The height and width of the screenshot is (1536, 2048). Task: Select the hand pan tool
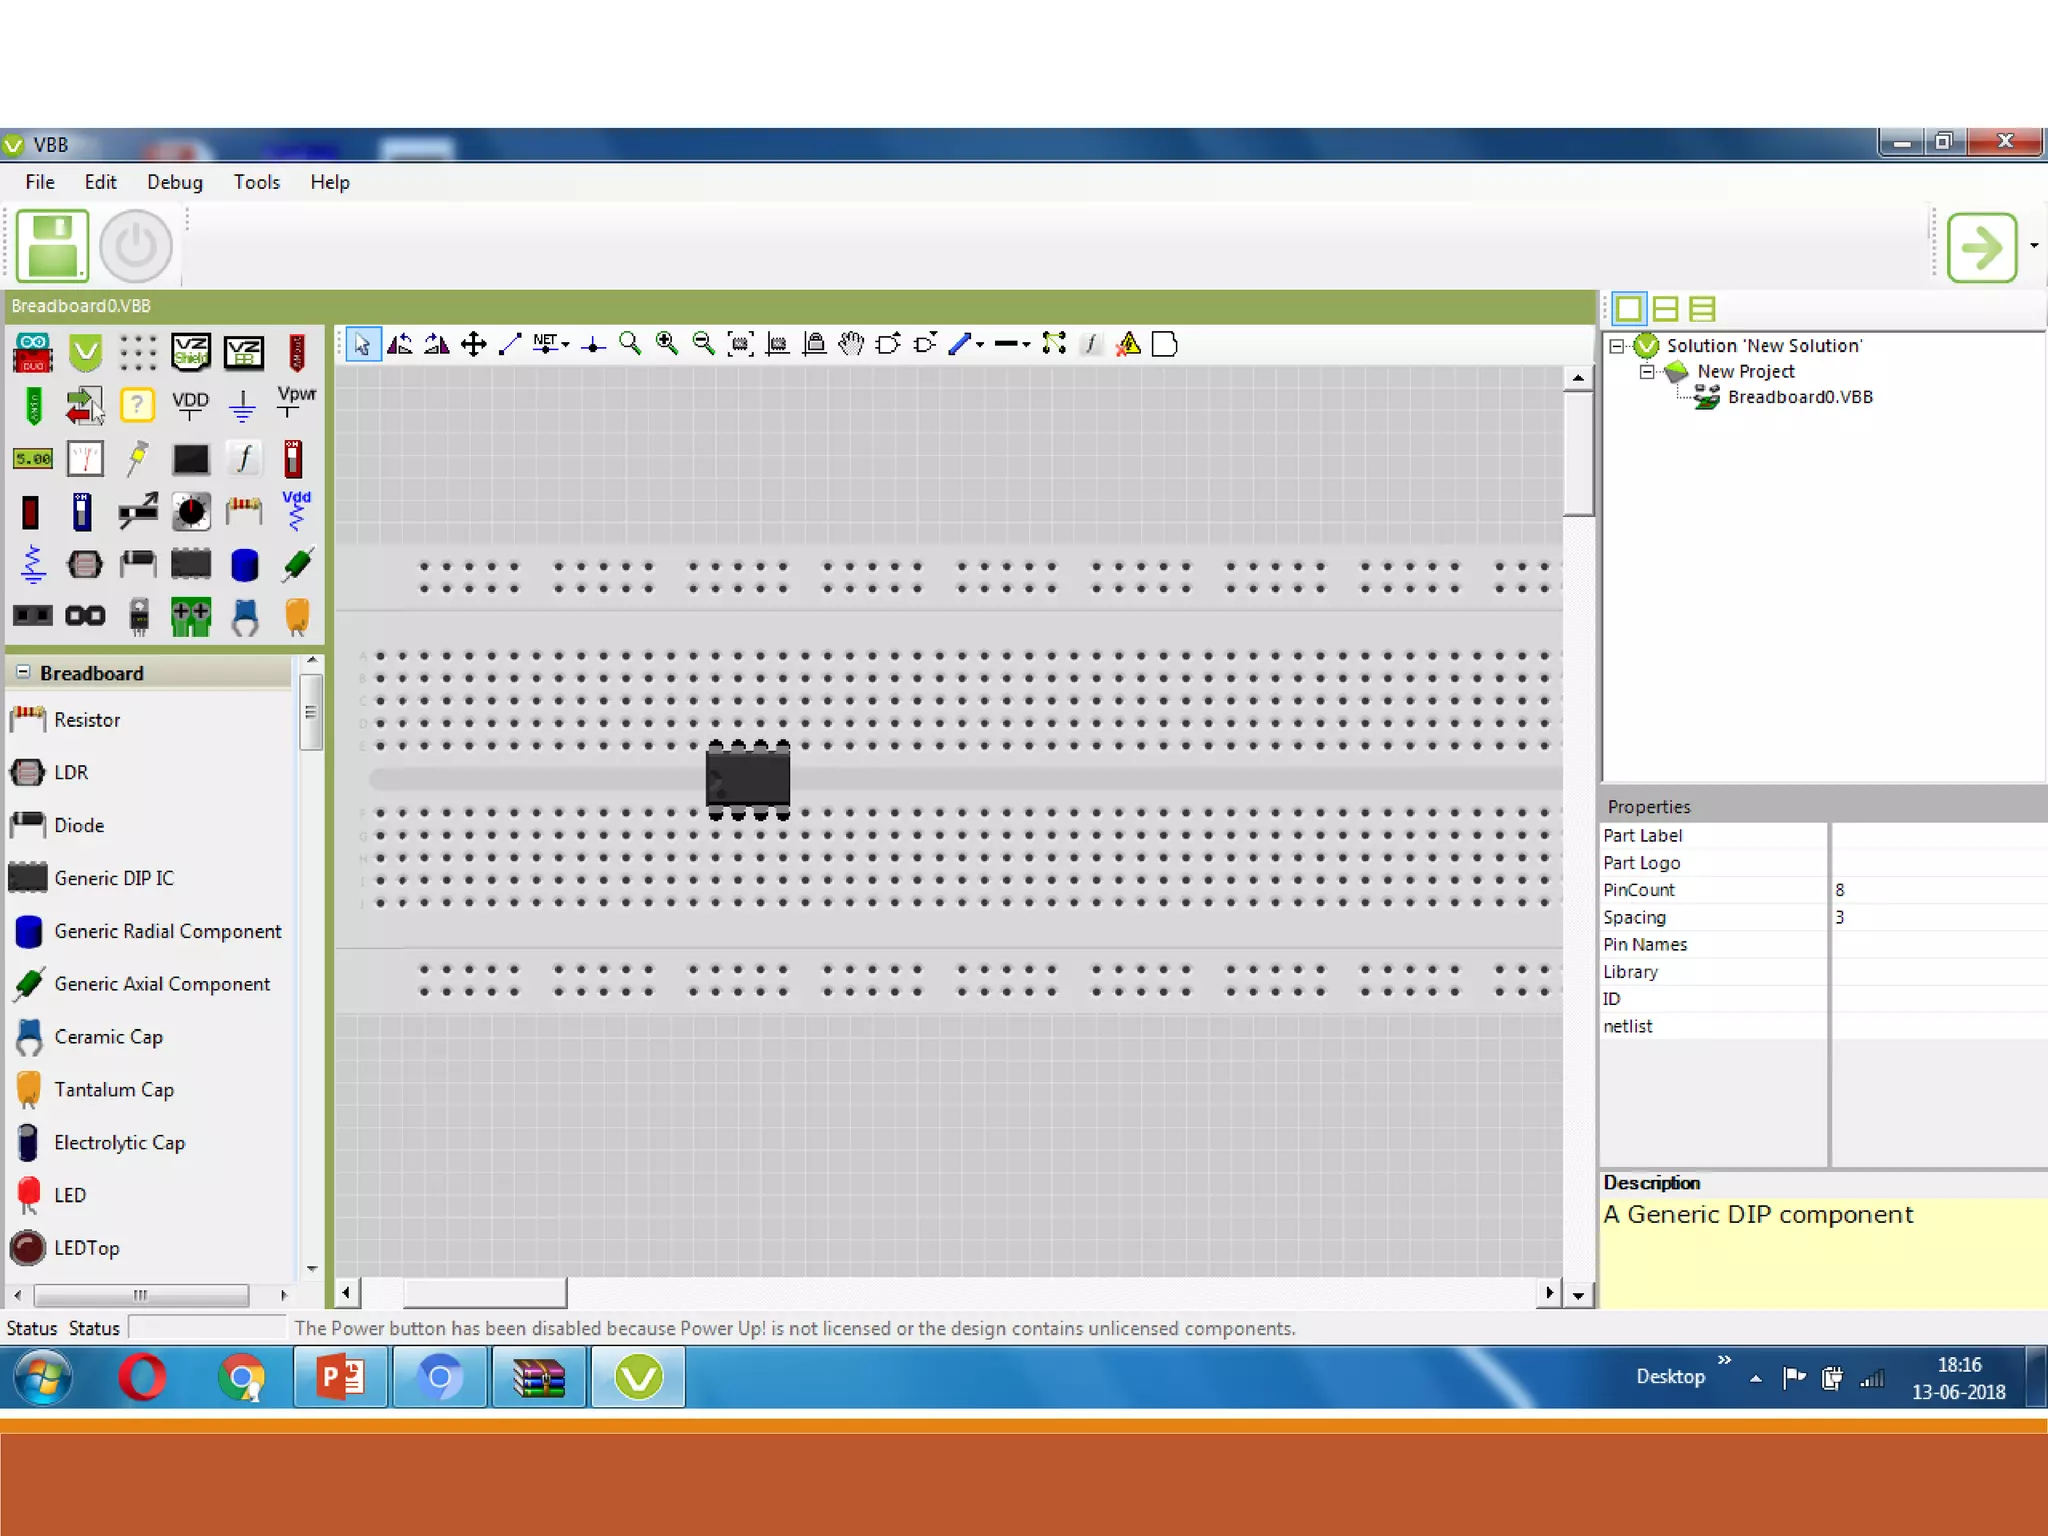coord(851,344)
